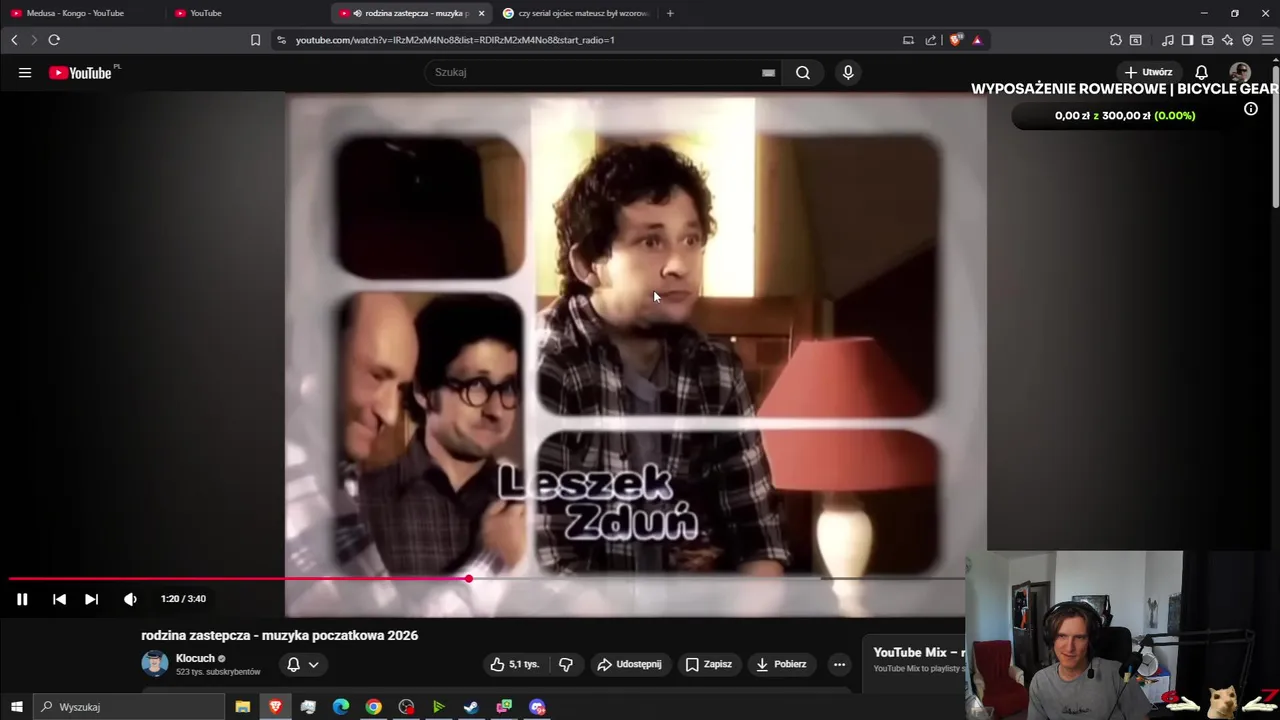The width and height of the screenshot is (1280, 720).
Task: Click the video title rodzina zastepcza
Action: (279, 635)
